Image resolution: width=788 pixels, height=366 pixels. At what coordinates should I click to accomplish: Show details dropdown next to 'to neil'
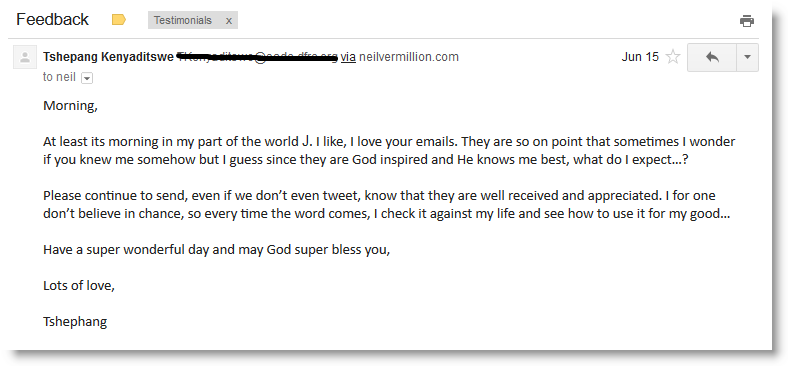87,78
